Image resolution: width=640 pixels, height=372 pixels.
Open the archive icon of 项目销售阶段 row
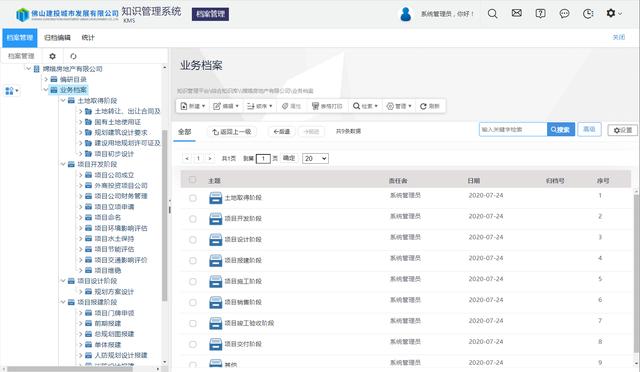215,303
